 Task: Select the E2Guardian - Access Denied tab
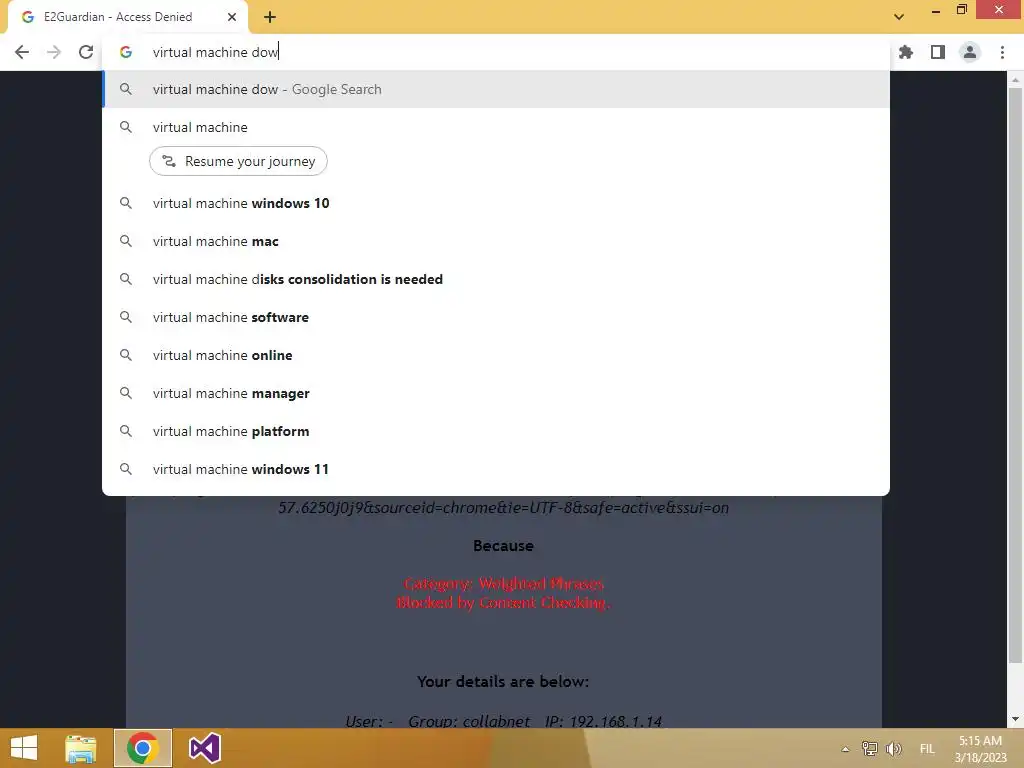(x=128, y=17)
